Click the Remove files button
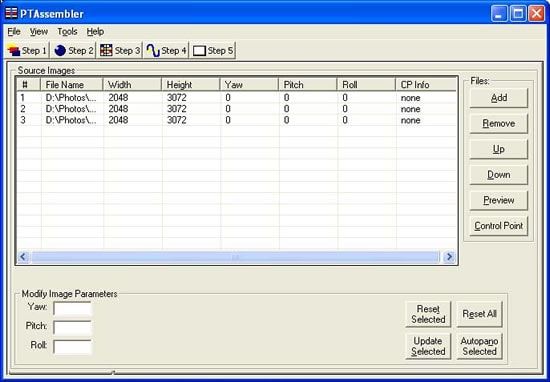 click(498, 123)
